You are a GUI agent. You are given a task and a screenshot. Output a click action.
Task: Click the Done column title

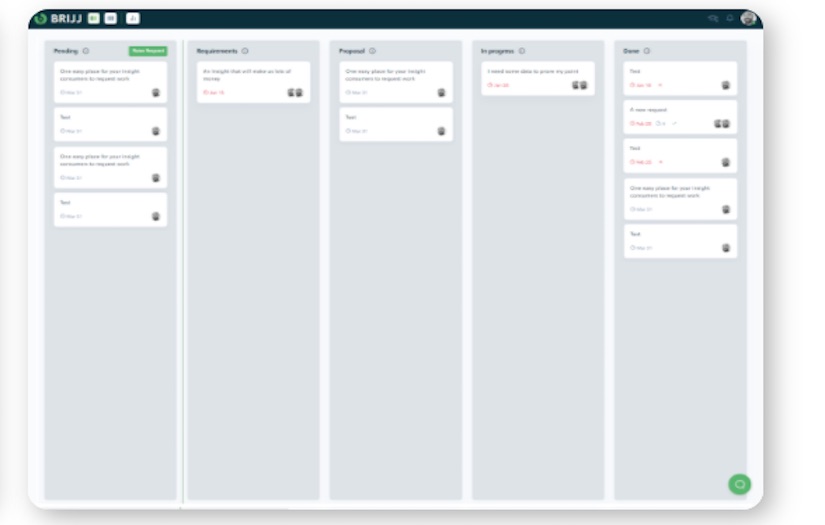point(631,51)
